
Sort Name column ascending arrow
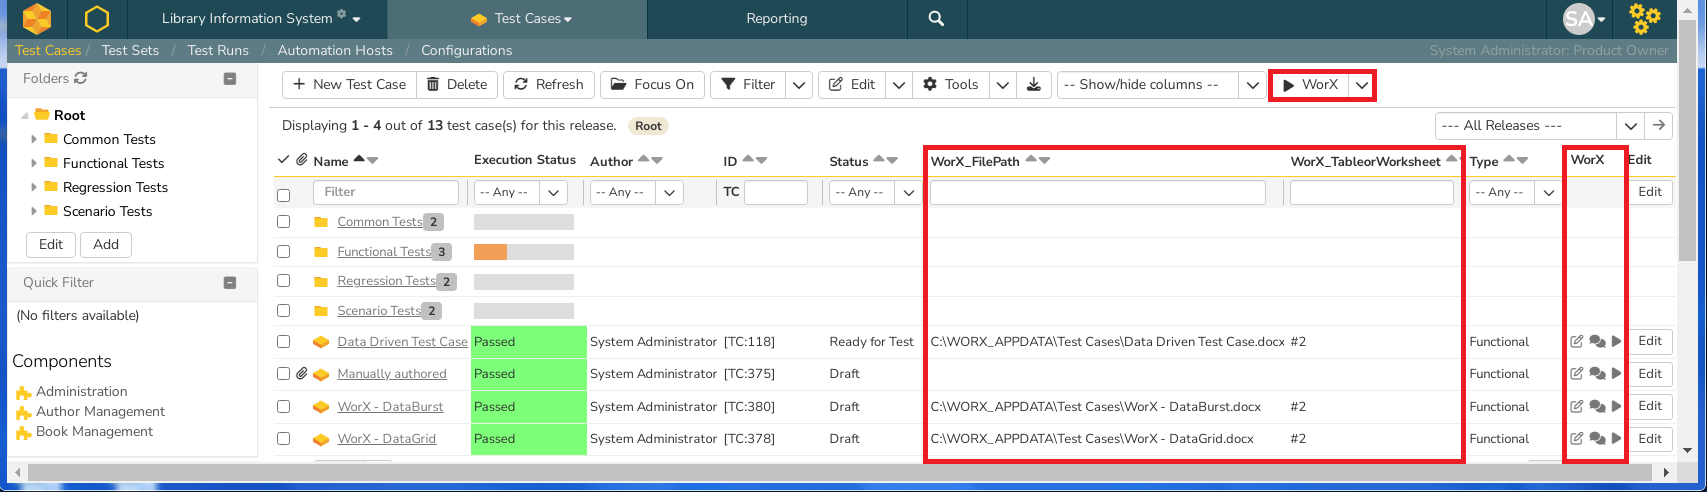coord(360,160)
